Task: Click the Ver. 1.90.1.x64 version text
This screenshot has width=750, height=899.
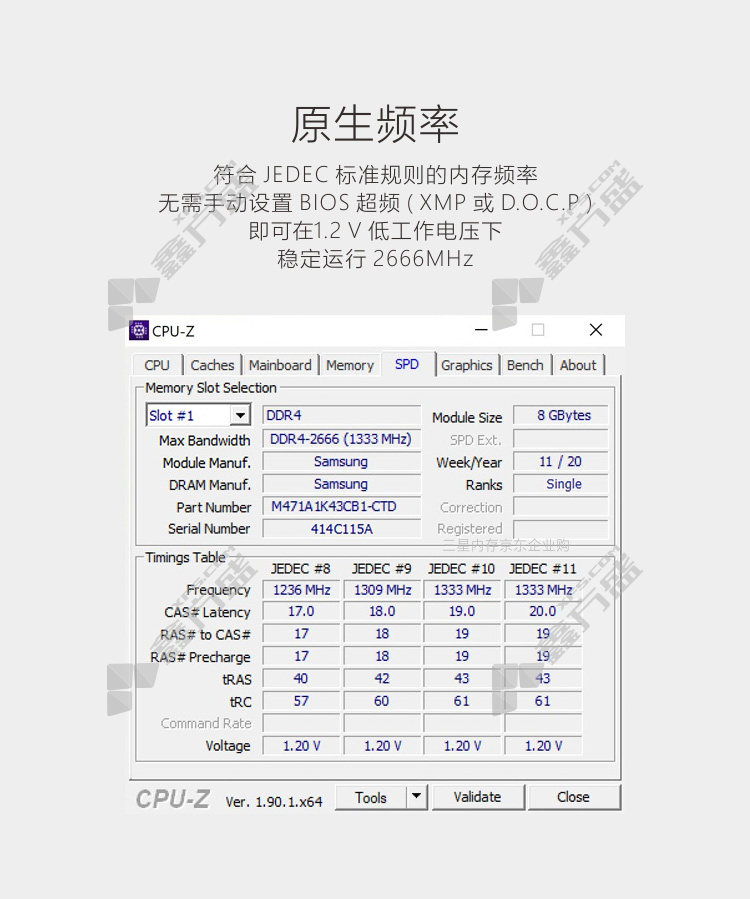Action: 274,802
